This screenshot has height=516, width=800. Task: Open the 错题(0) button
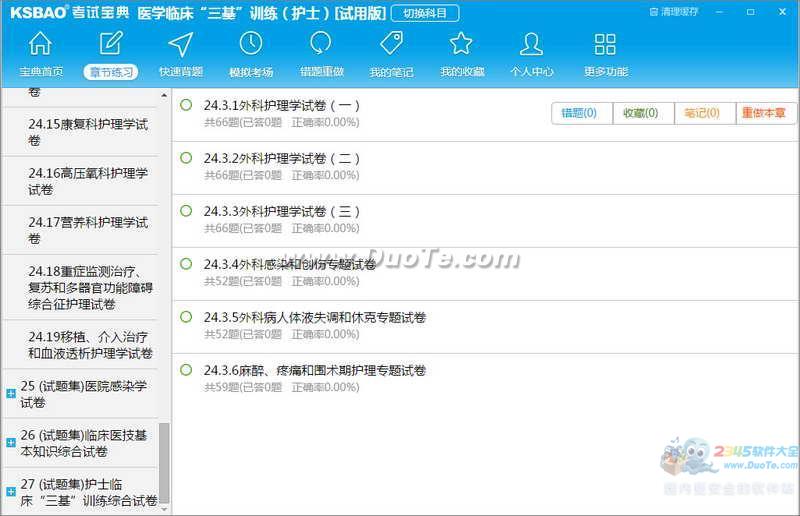(581, 113)
